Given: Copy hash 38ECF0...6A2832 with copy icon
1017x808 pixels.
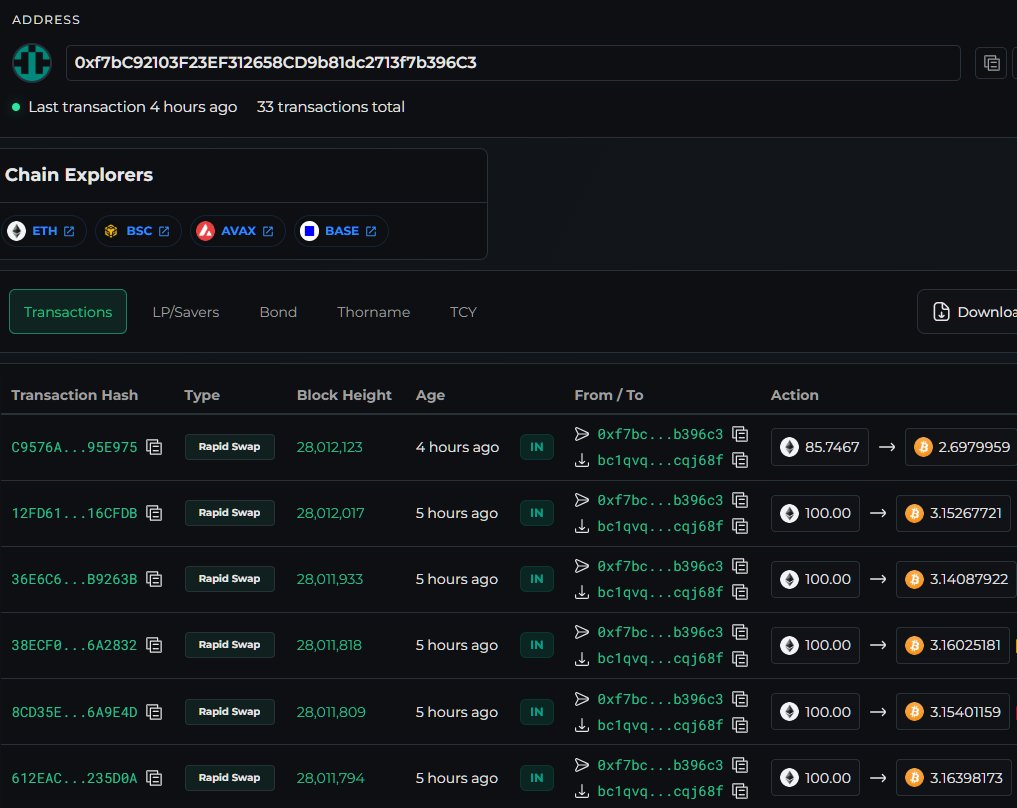Looking at the screenshot, I should [x=154, y=645].
